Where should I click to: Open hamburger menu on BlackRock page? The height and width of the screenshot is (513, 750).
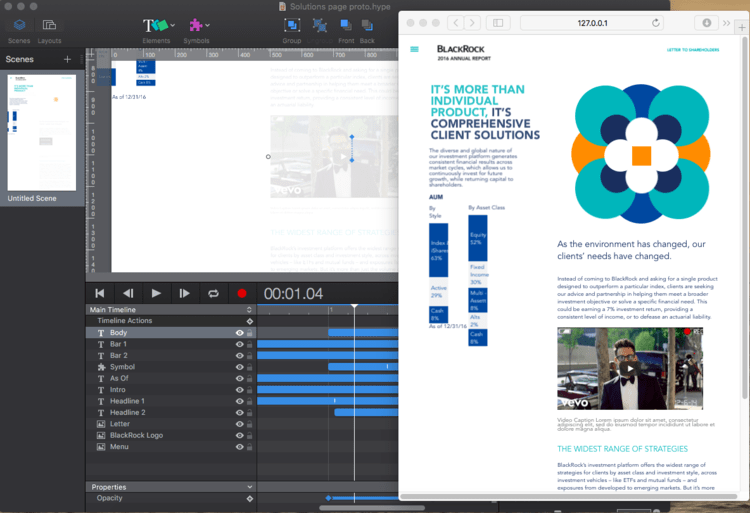[x=414, y=49]
